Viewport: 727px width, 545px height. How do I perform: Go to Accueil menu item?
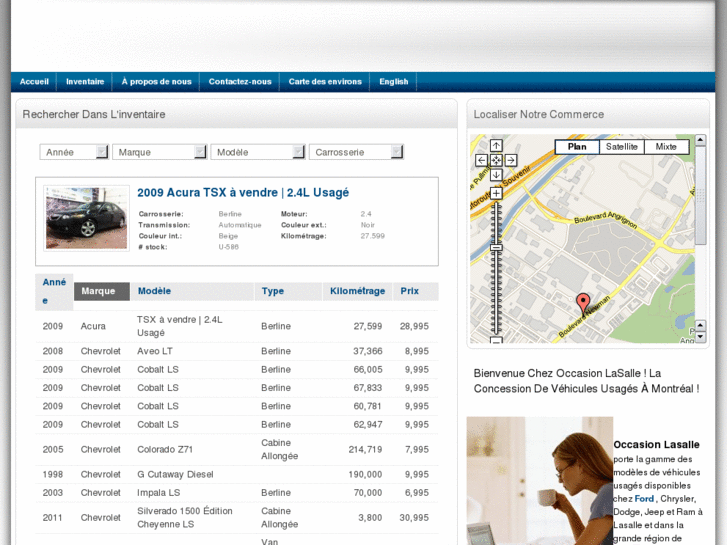click(x=34, y=82)
